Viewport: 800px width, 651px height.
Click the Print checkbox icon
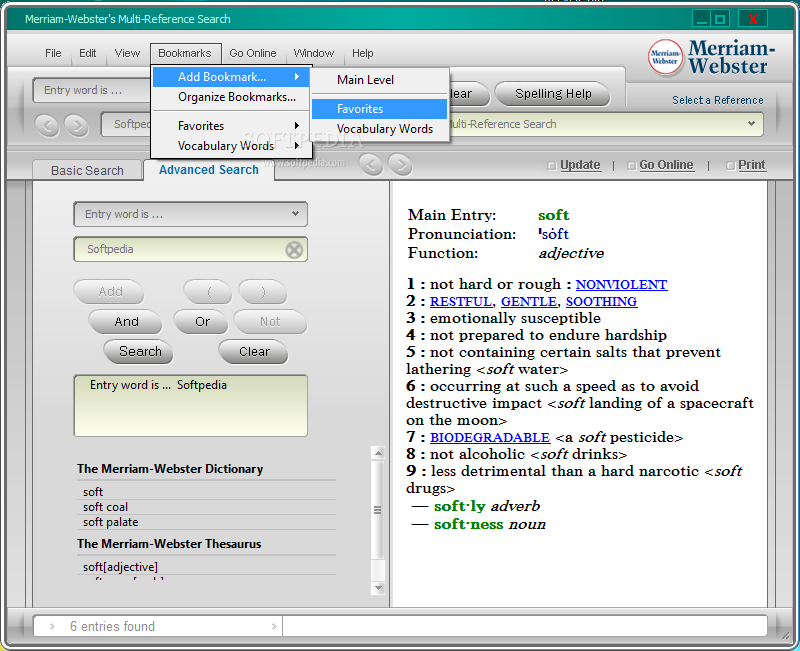[731, 166]
